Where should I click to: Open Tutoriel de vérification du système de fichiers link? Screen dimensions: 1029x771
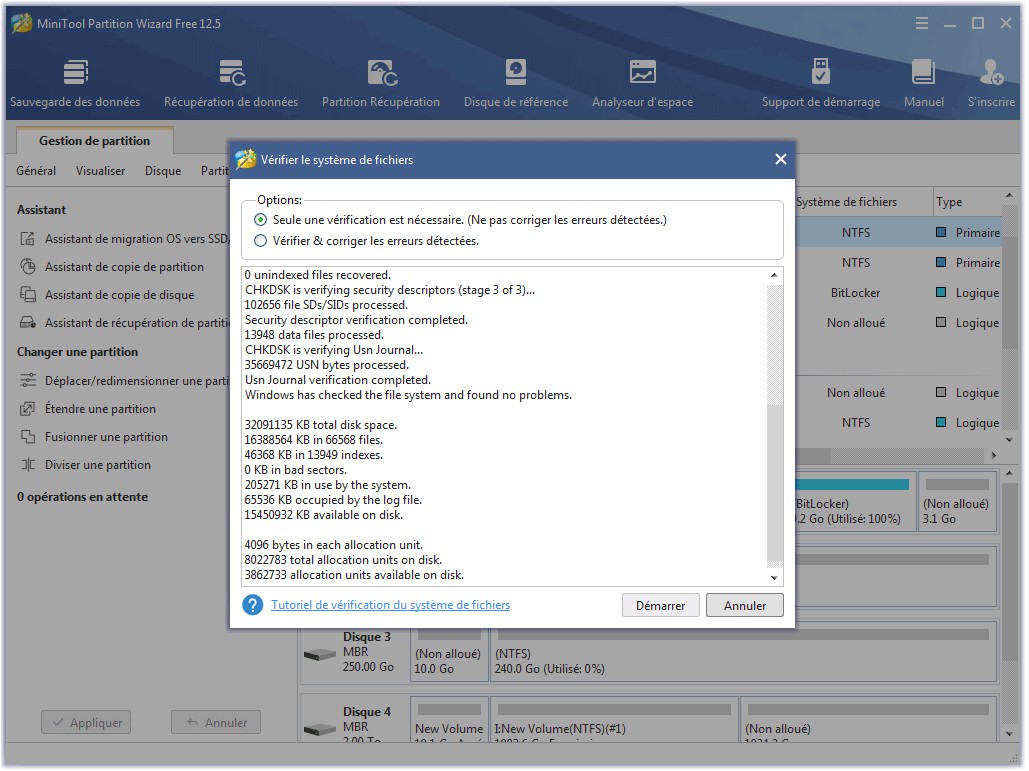coord(390,605)
